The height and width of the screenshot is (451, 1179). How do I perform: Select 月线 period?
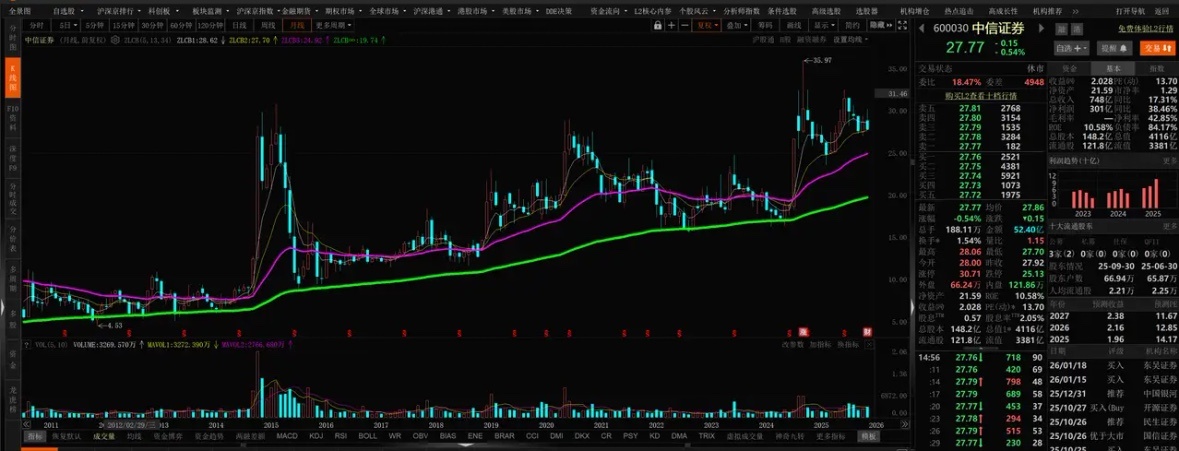tap(298, 25)
